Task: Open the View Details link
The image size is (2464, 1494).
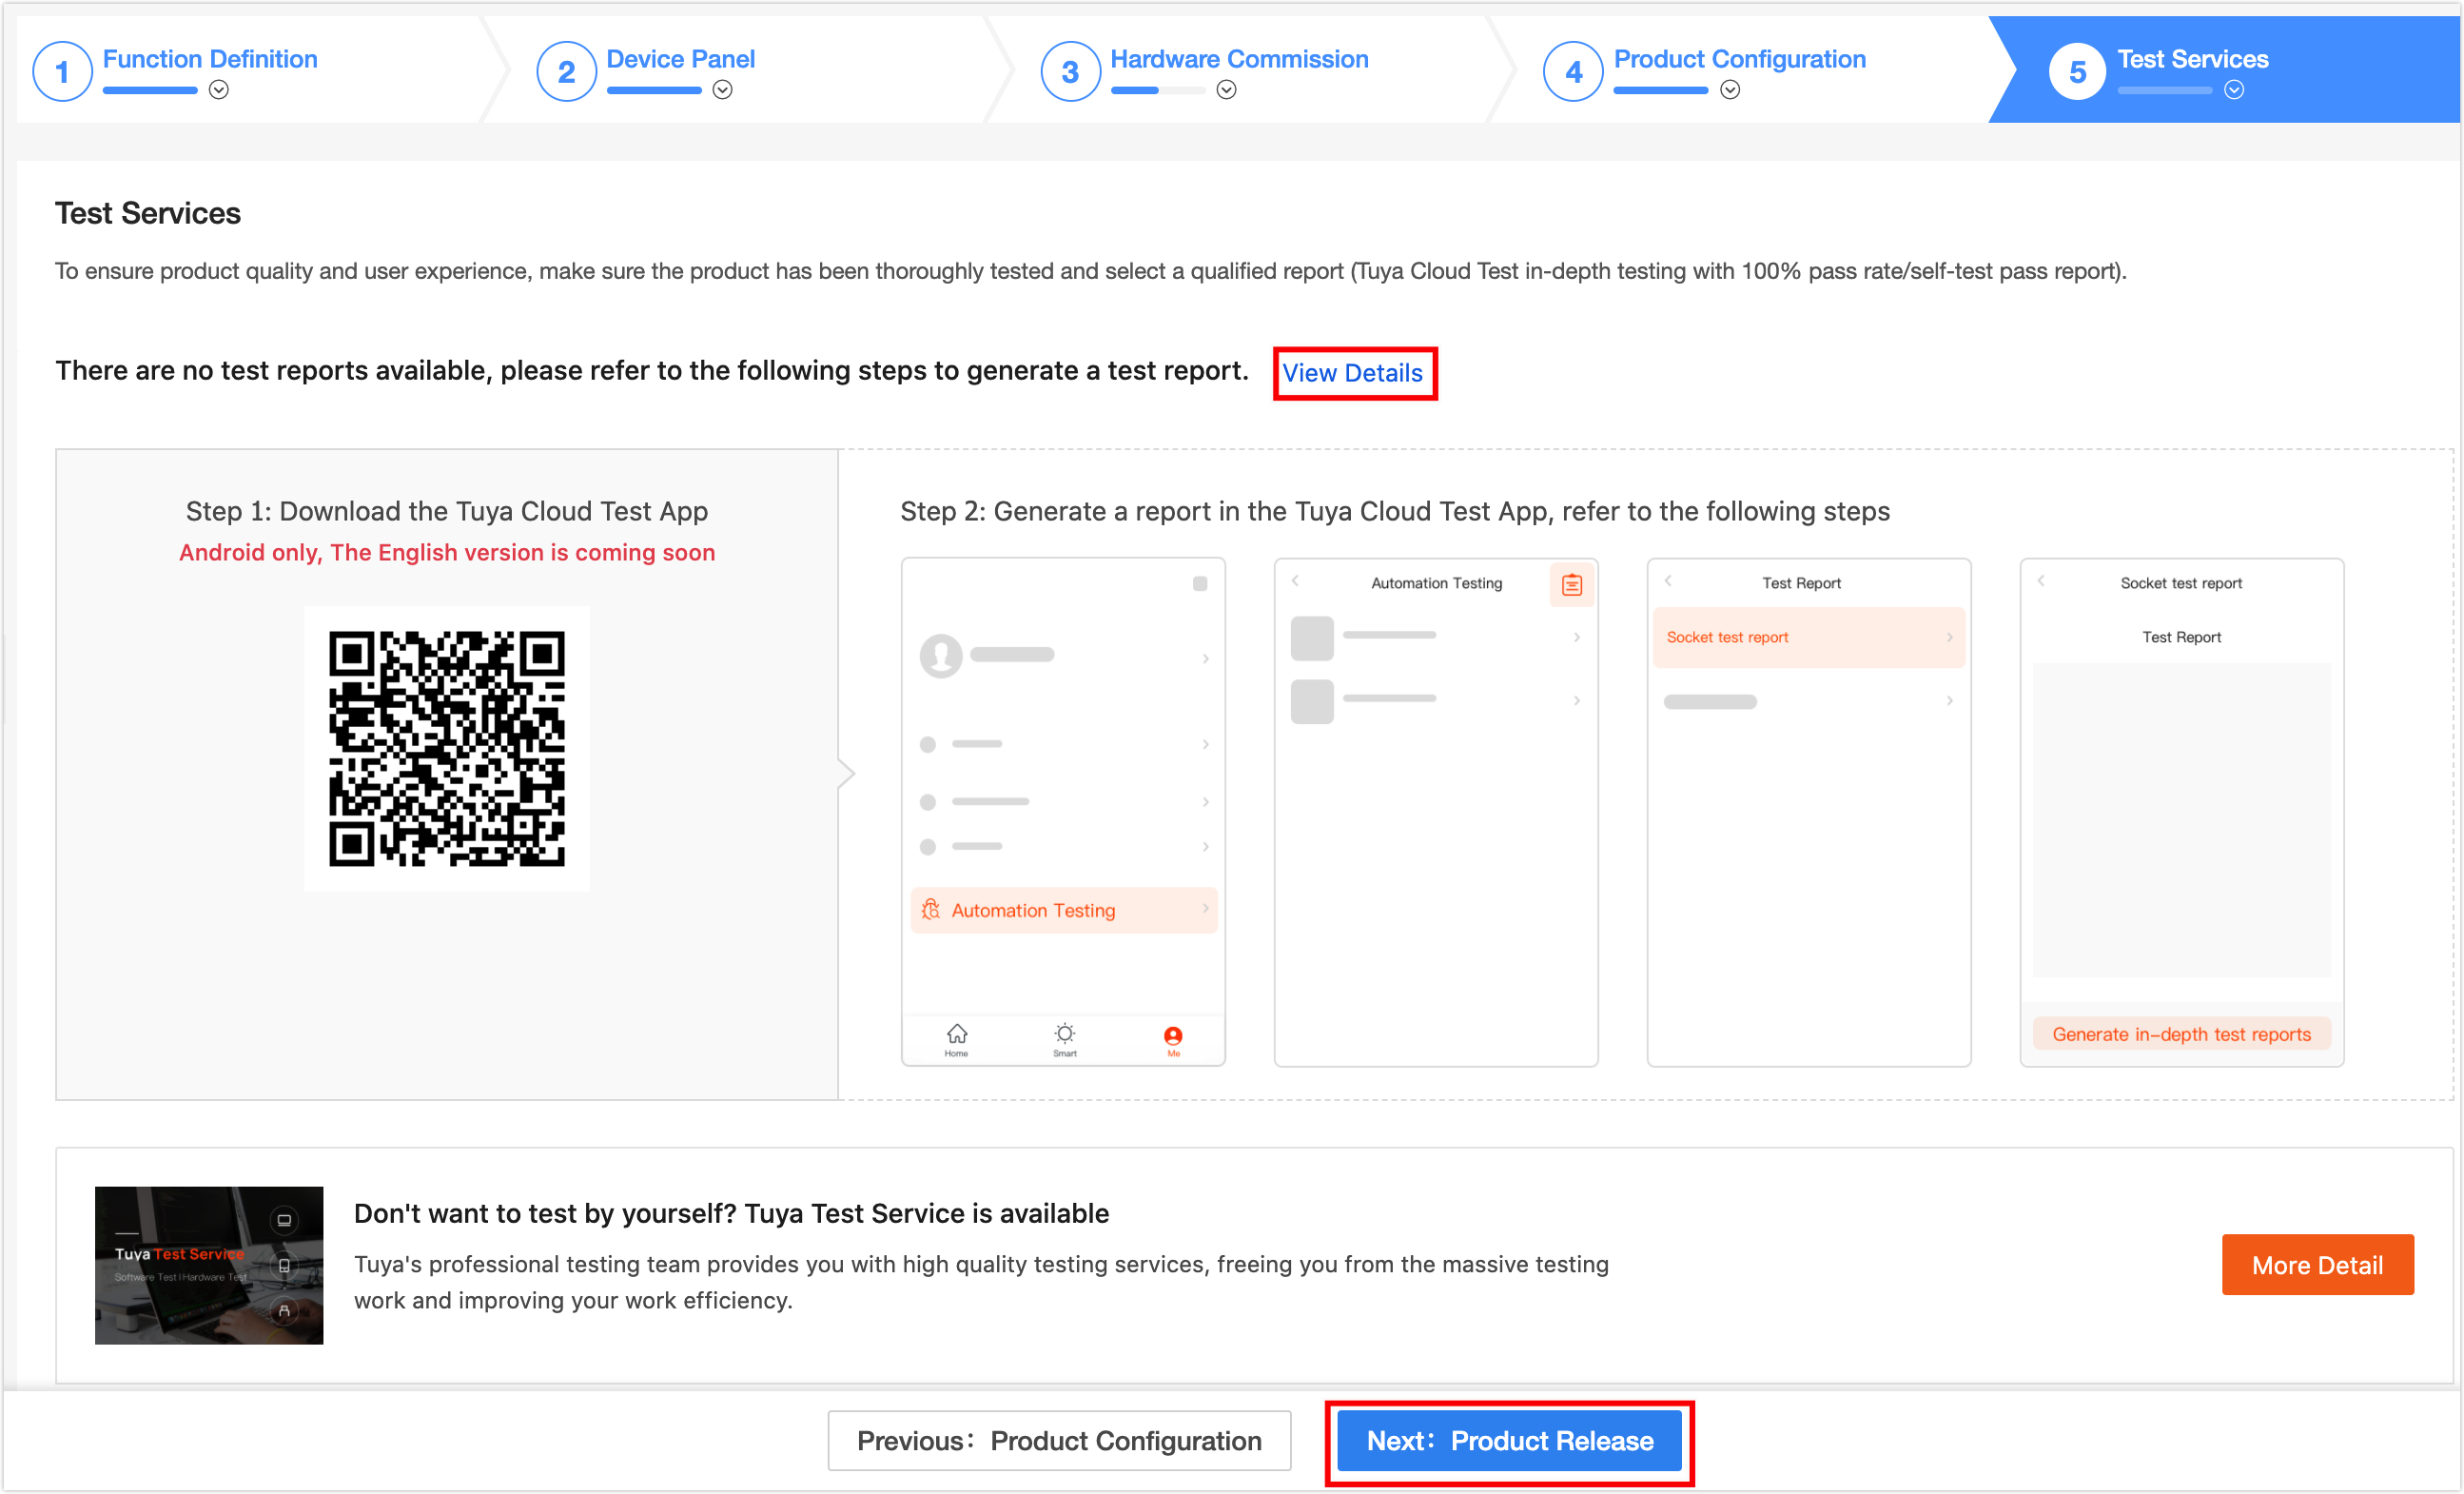Action: (x=1353, y=373)
